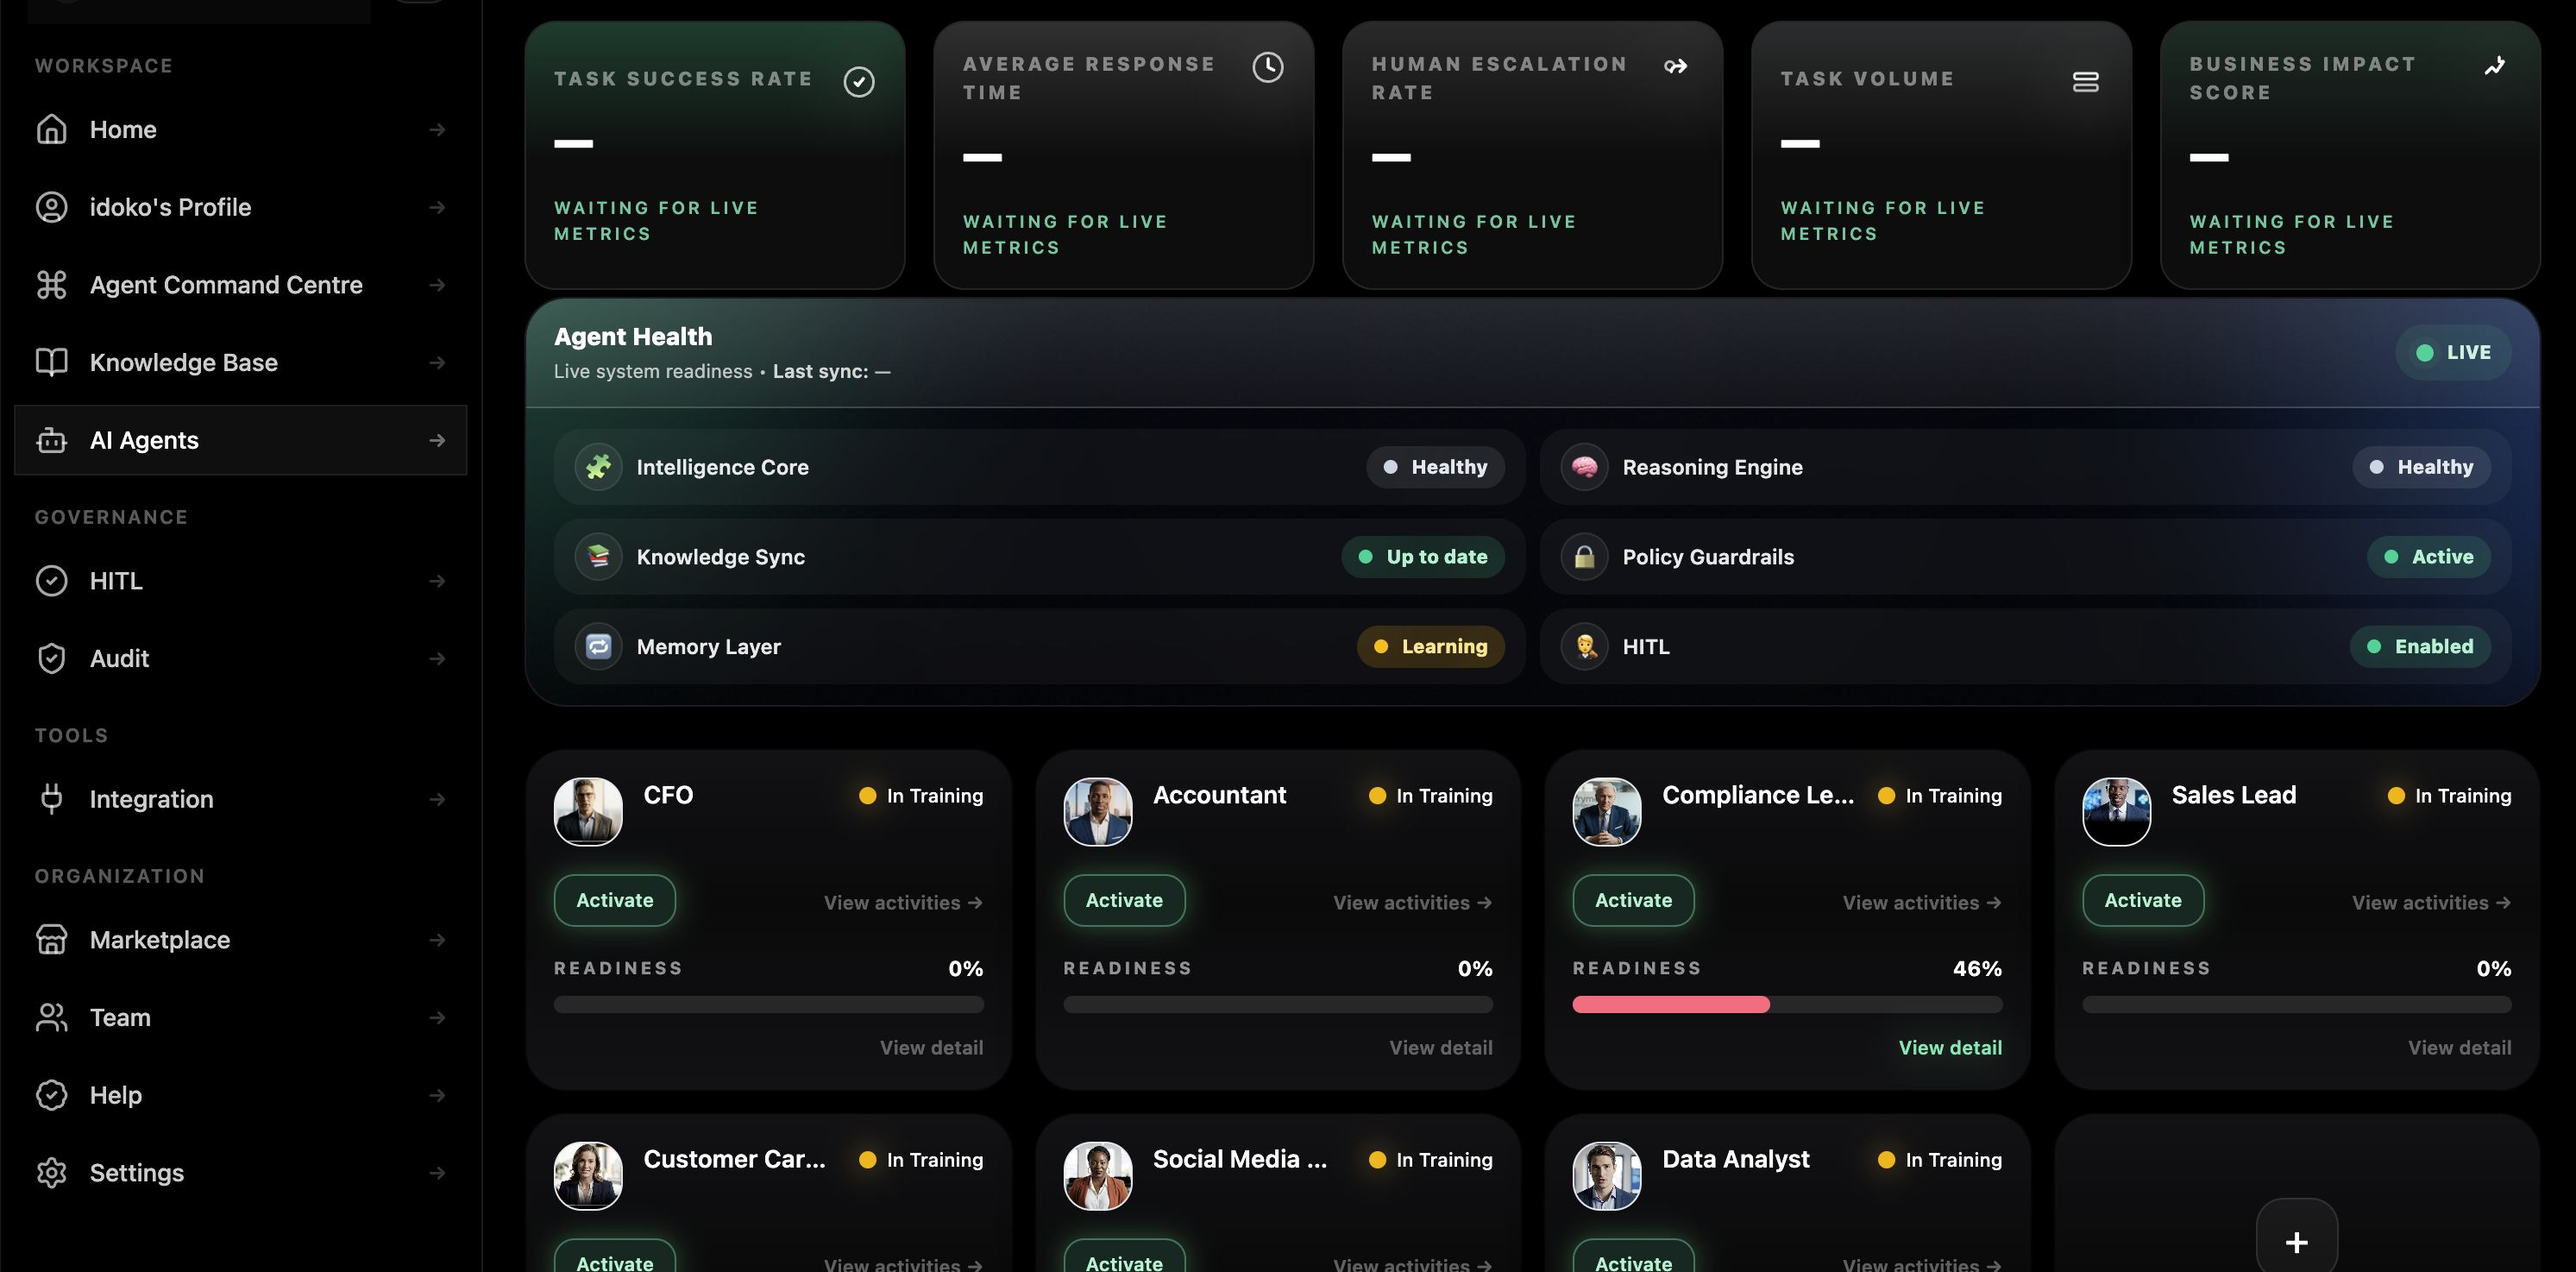Screen dimensions: 2576x1272
Task: Open View detail for Compliance Lead
Action: coord(1950,1047)
